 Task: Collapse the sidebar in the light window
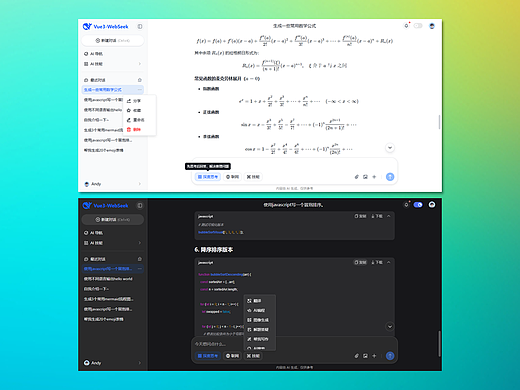coord(140,26)
